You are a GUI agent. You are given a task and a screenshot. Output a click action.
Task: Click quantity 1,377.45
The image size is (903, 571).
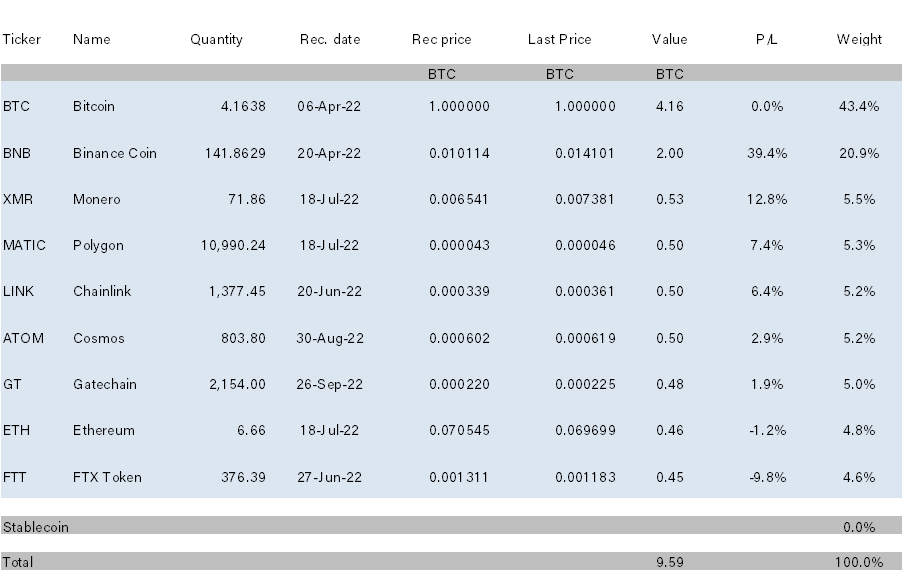(x=237, y=291)
